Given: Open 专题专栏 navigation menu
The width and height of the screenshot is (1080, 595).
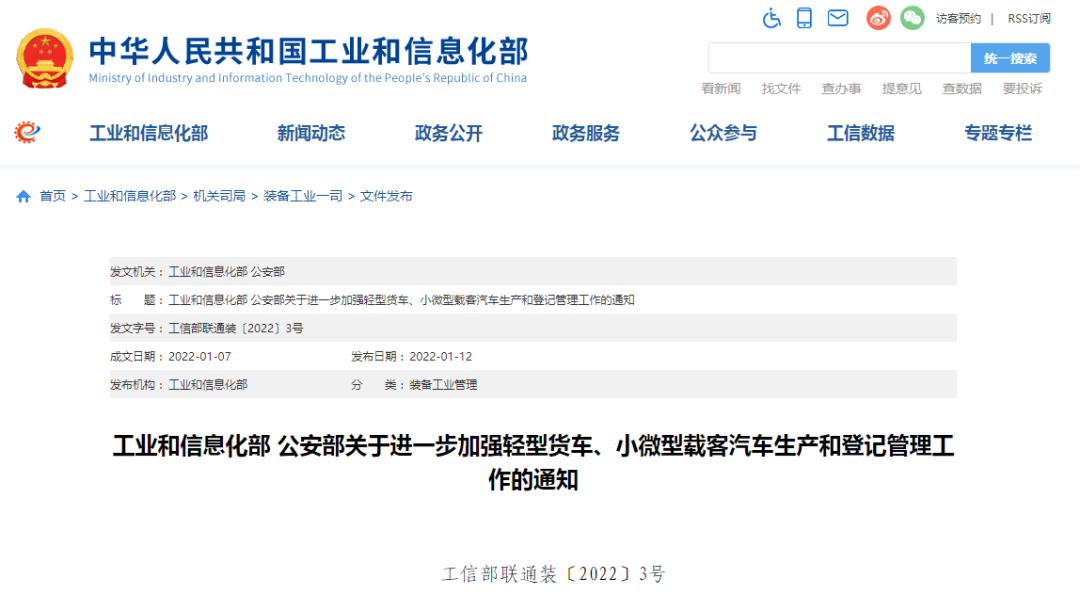Looking at the screenshot, I should [x=998, y=133].
